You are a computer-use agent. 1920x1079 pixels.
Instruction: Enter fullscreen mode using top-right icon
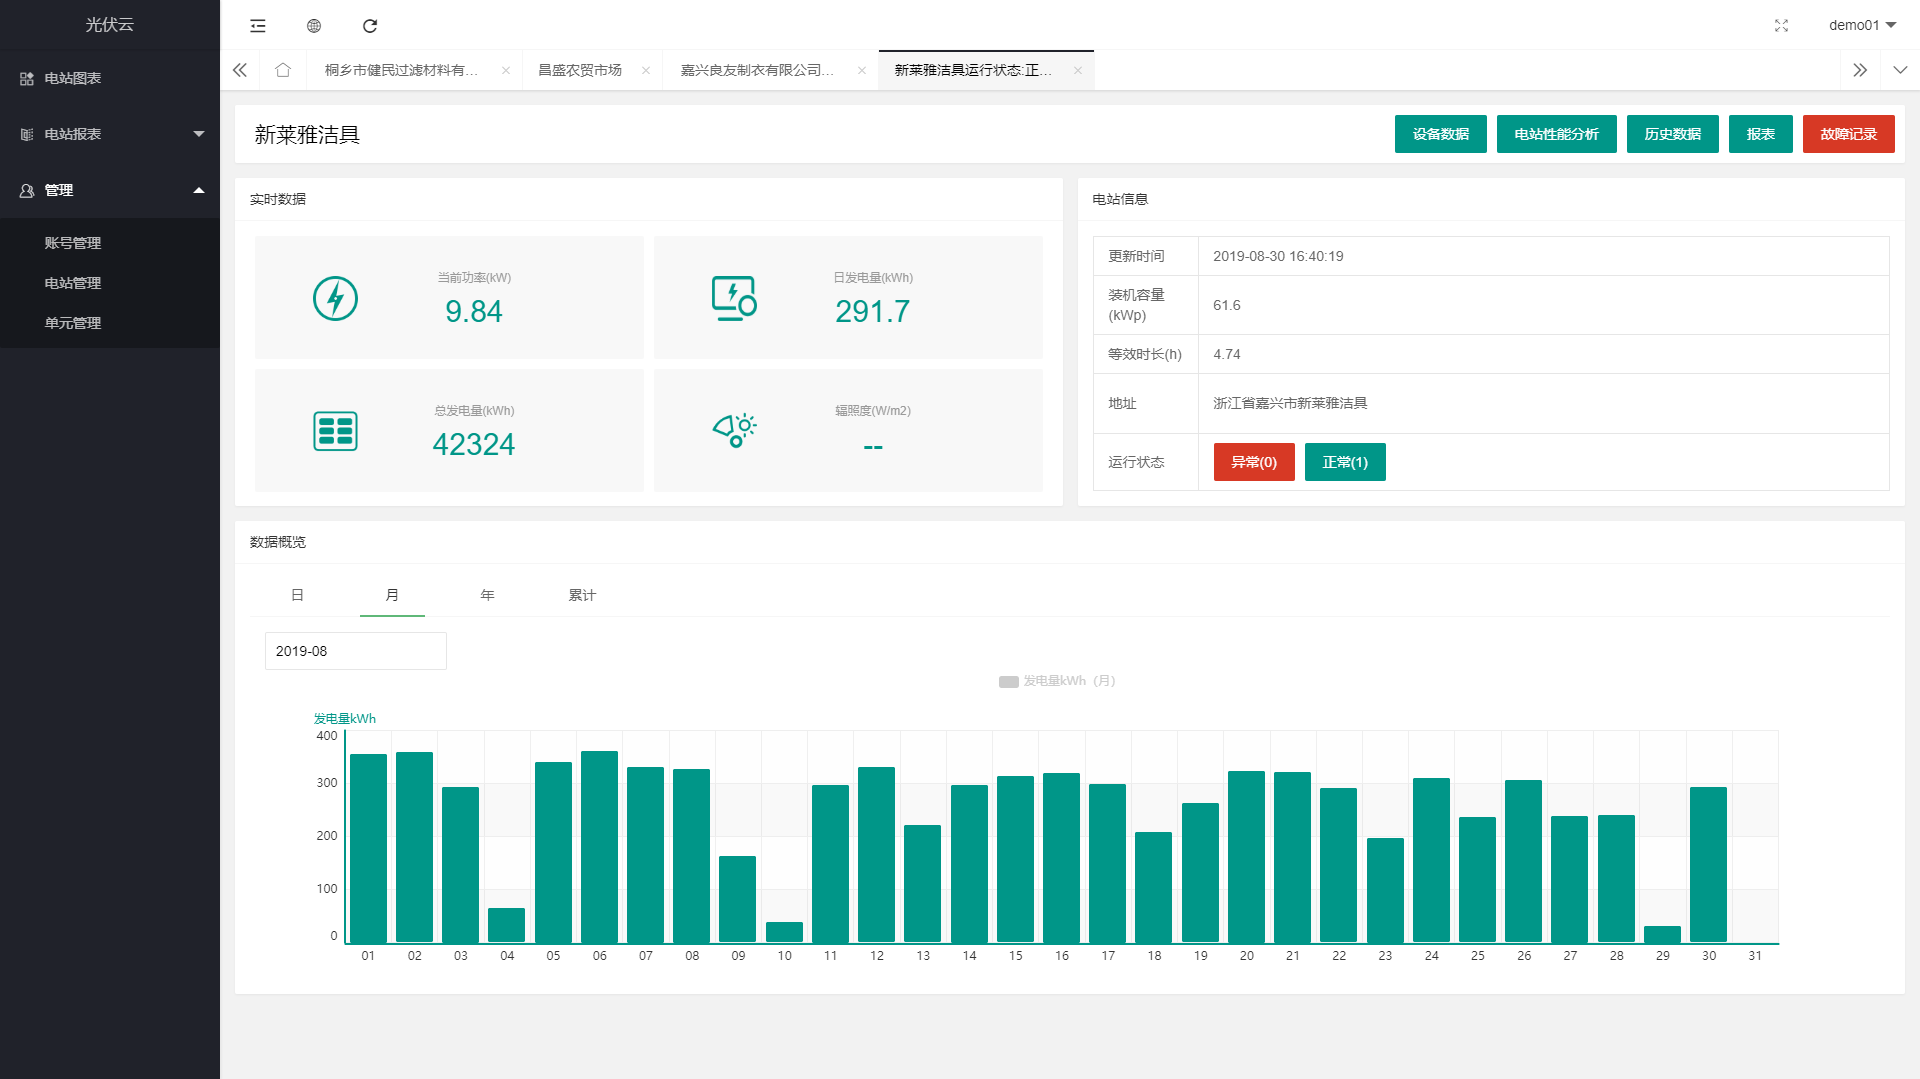point(1781,26)
